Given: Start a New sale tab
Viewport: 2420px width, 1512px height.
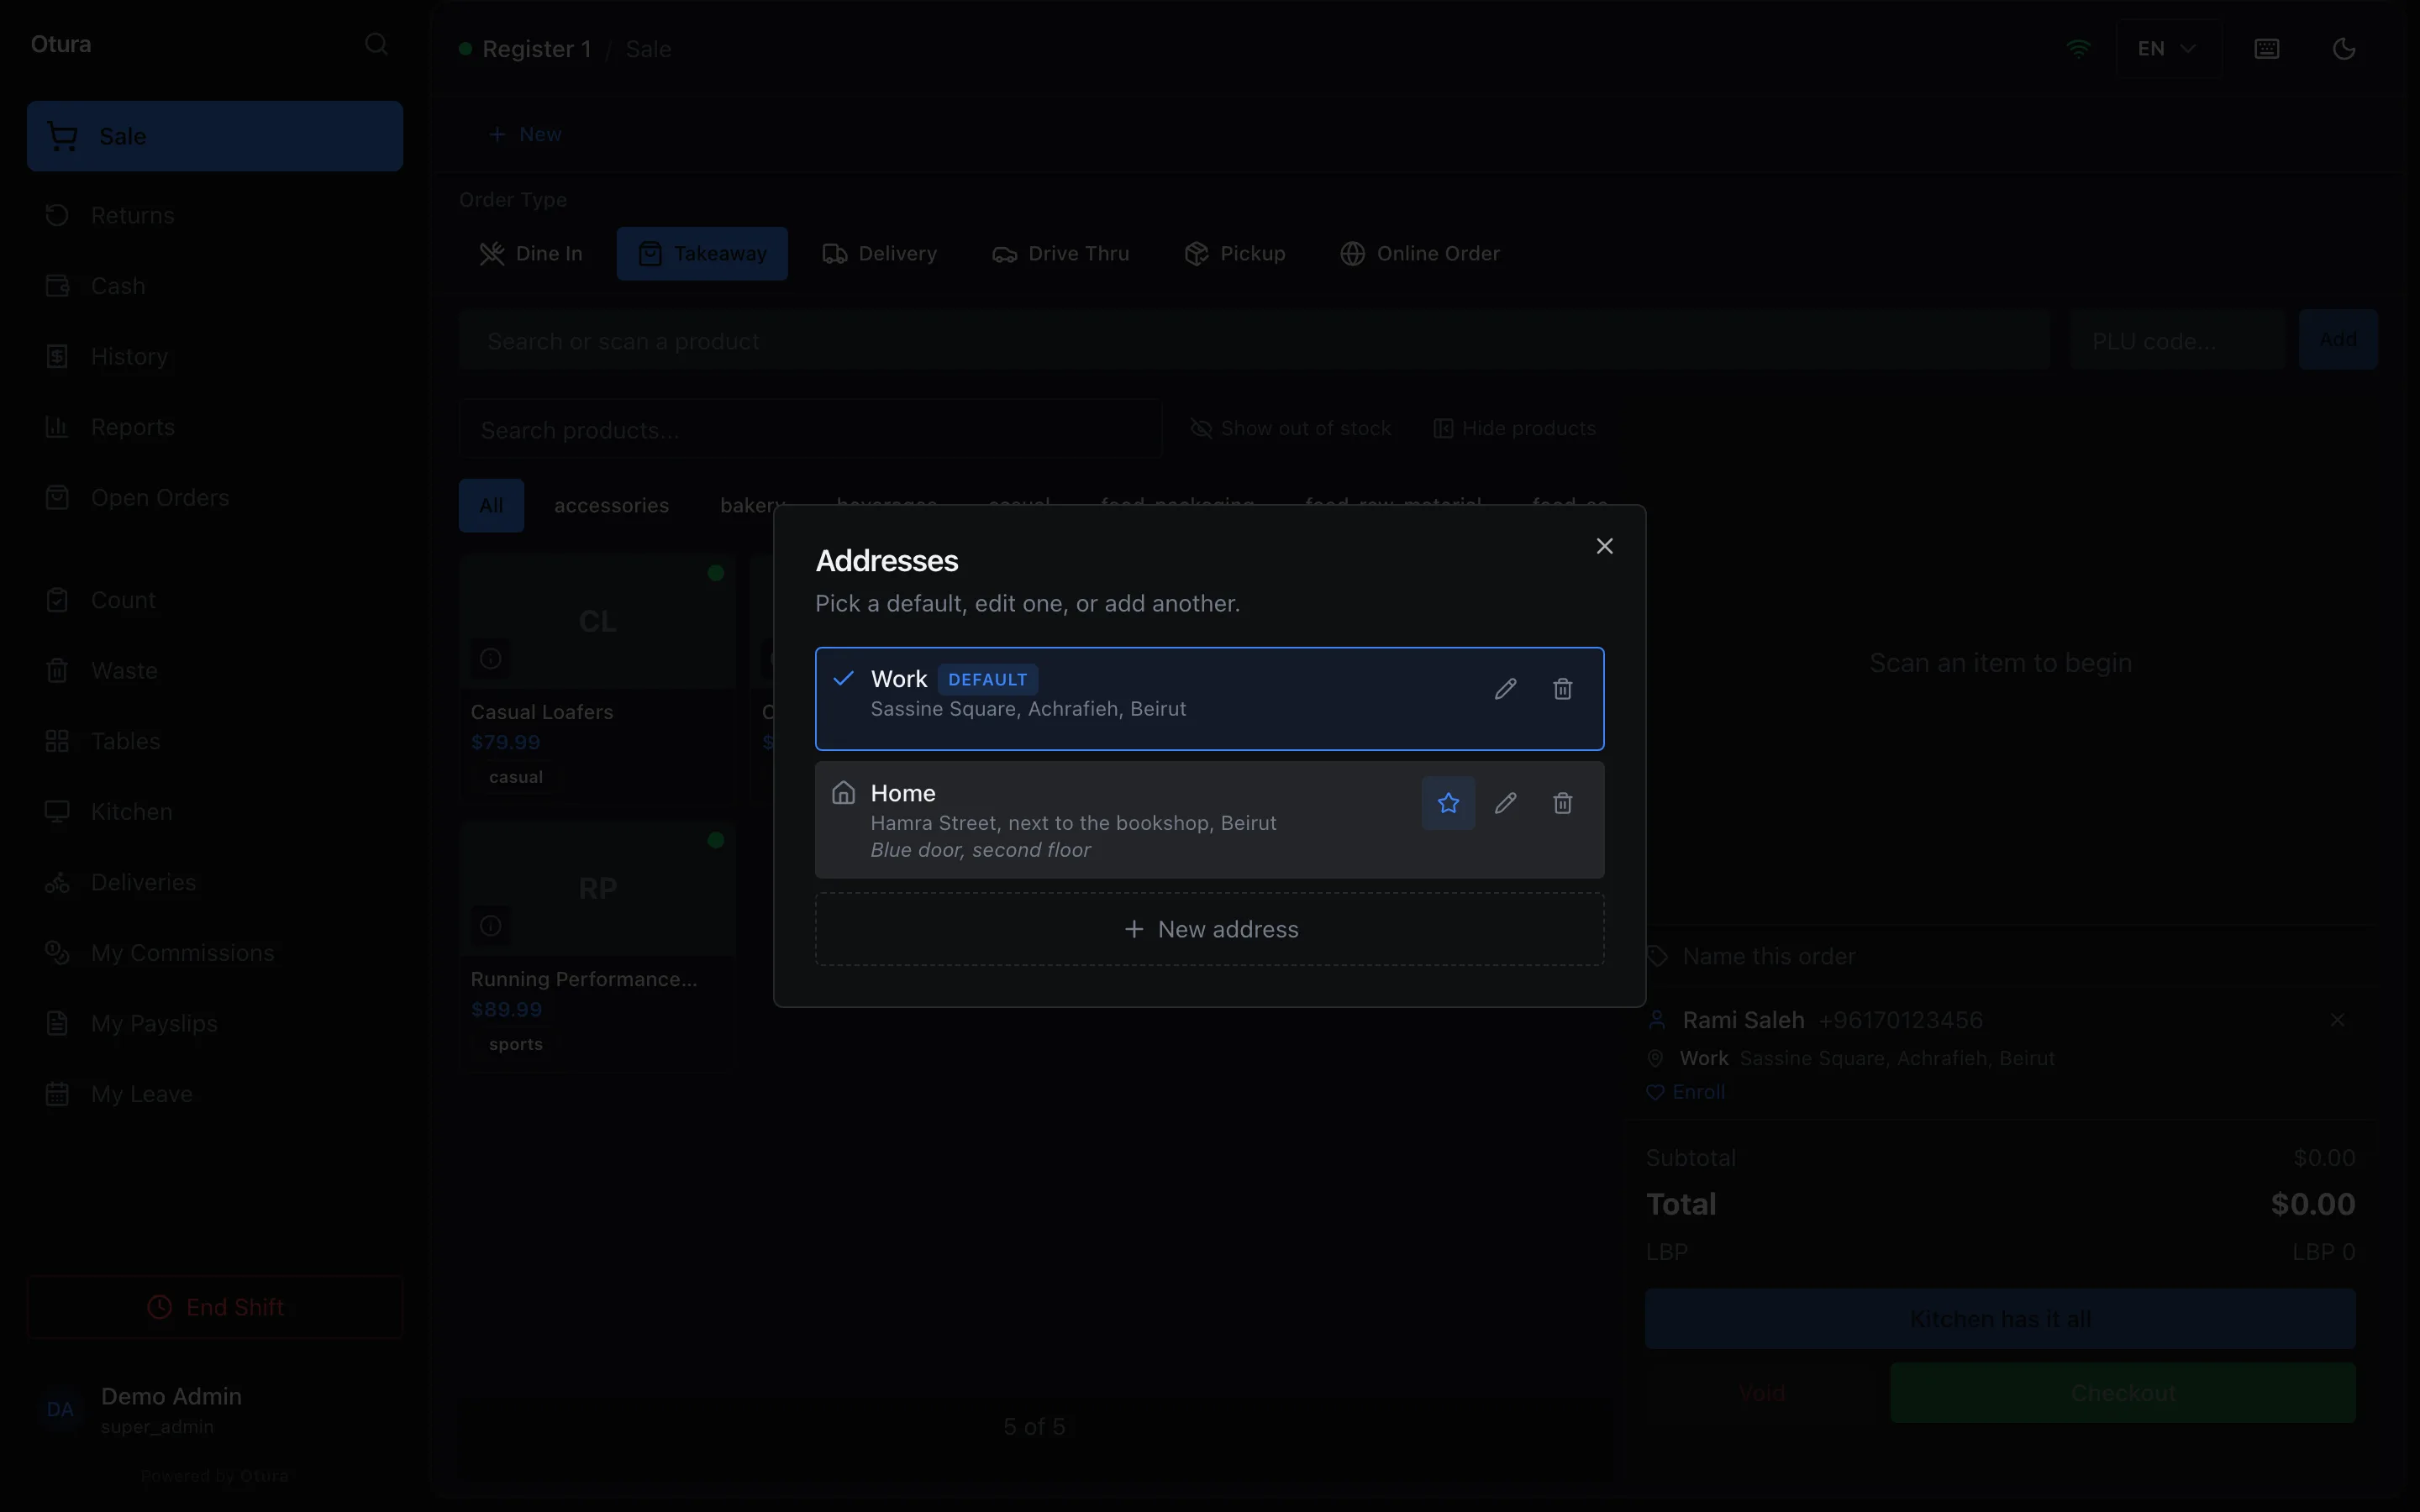Looking at the screenshot, I should pos(525,134).
